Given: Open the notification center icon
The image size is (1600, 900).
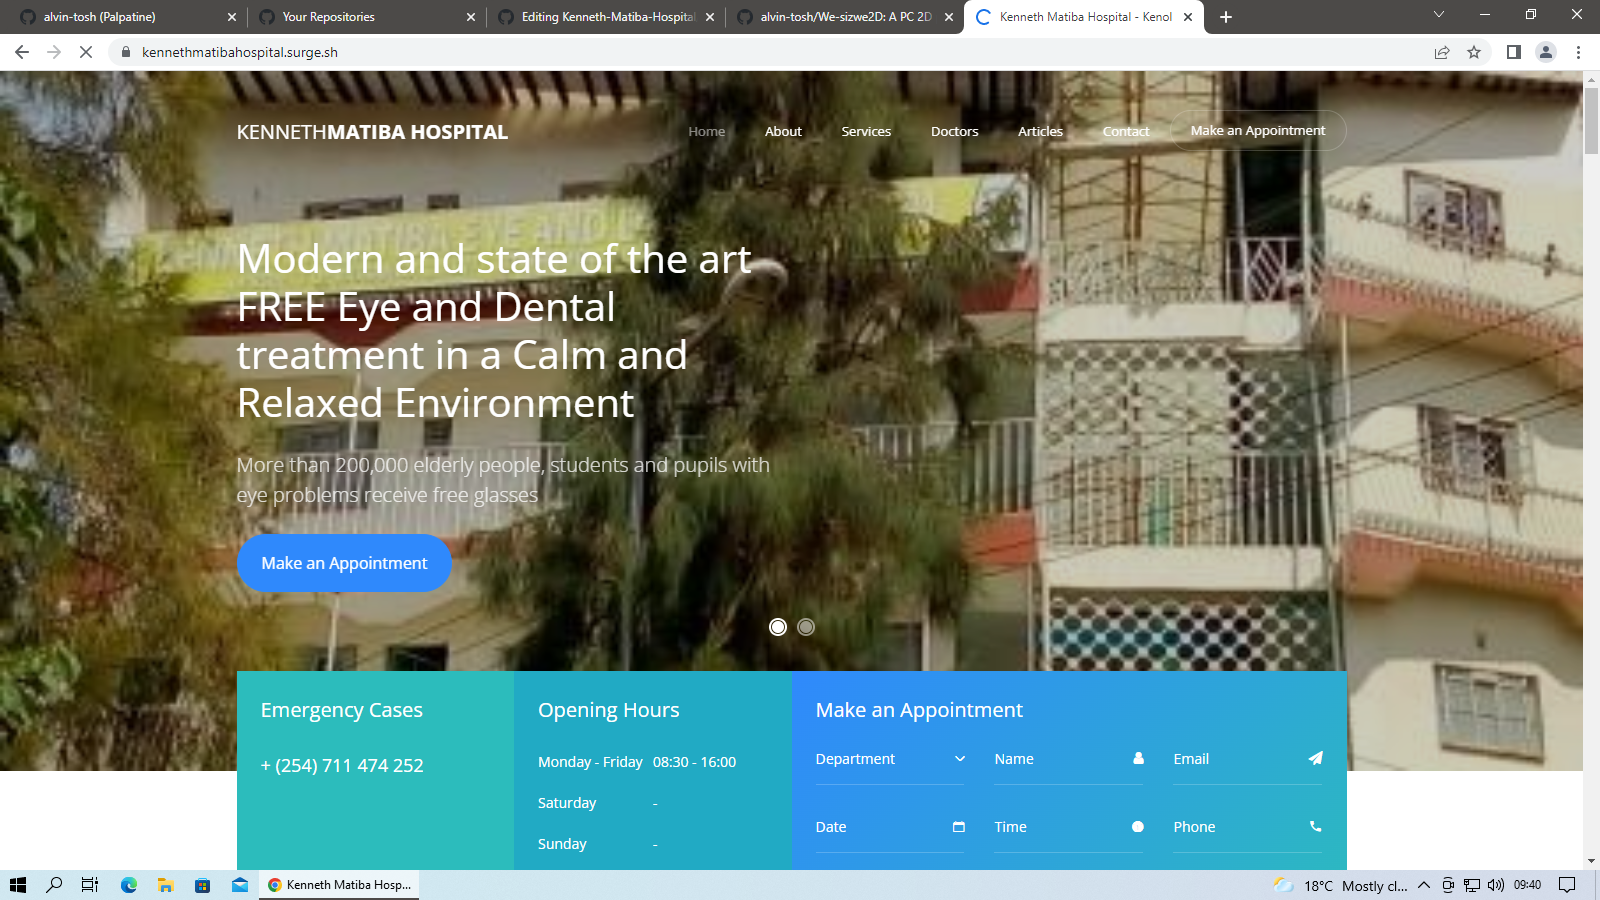Looking at the screenshot, I should (1568, 885).
